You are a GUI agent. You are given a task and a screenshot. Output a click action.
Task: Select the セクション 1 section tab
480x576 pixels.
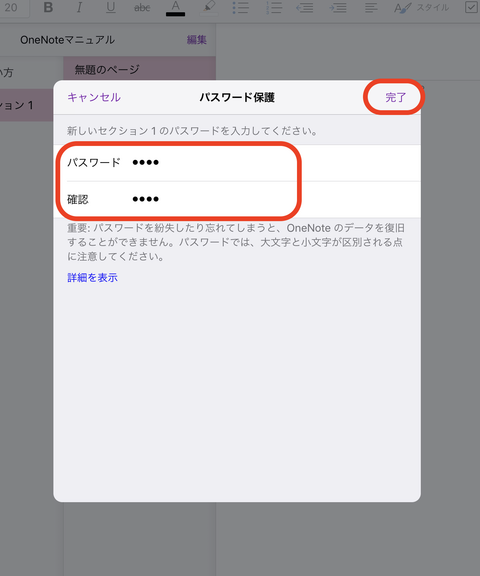tap(26, 105)
